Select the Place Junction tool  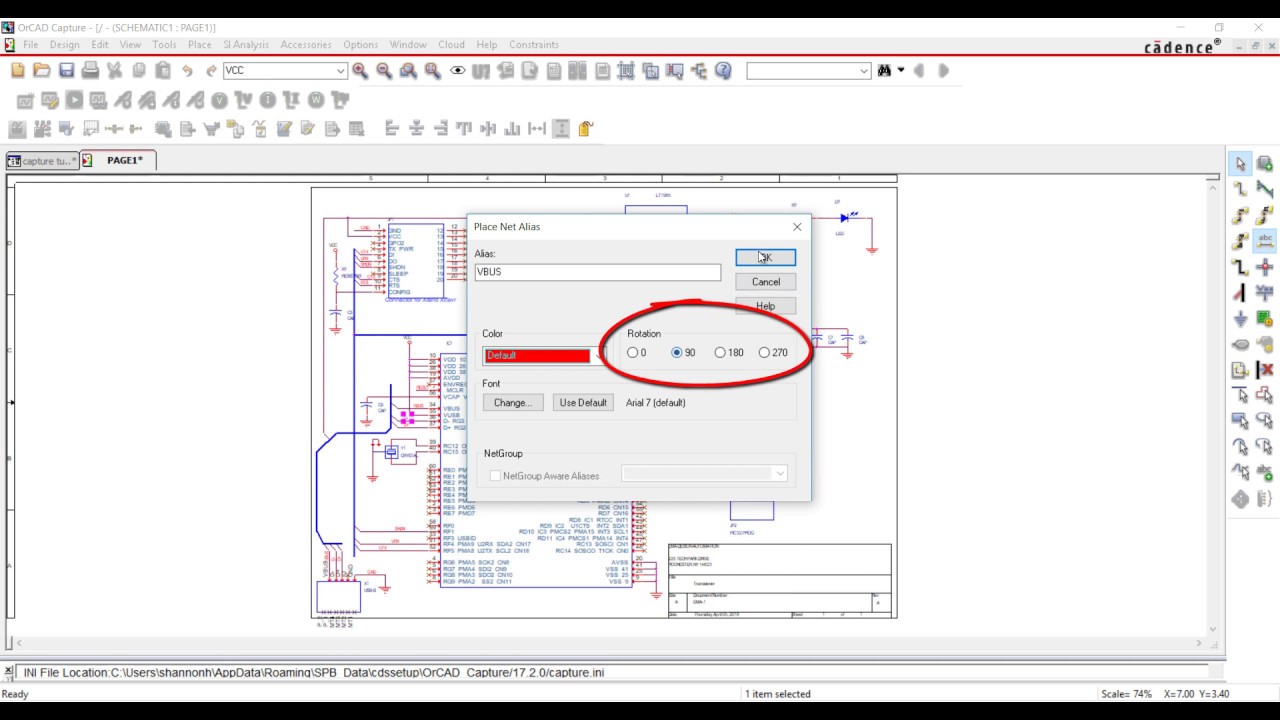[x=1264, y=267]
